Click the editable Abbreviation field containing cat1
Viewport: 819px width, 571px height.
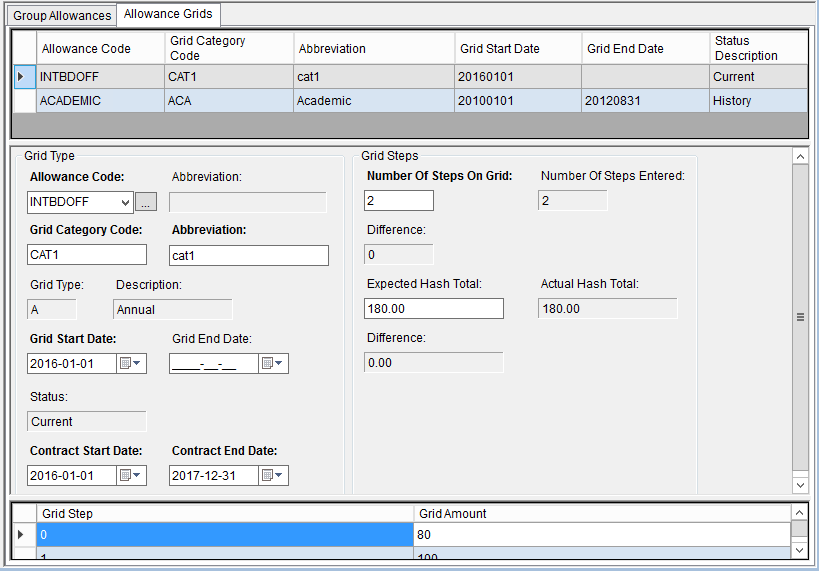pyautogui.click(x=248, y=255)
